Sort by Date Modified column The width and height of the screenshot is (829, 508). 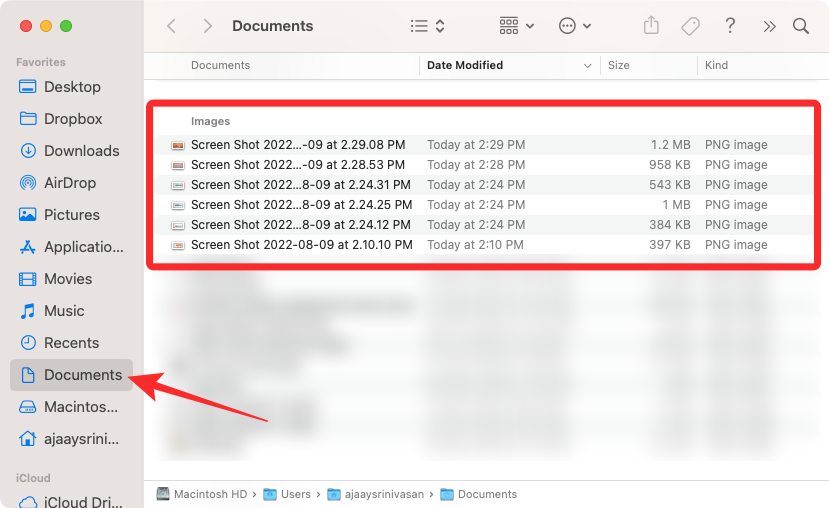click(x=465, y=66)
